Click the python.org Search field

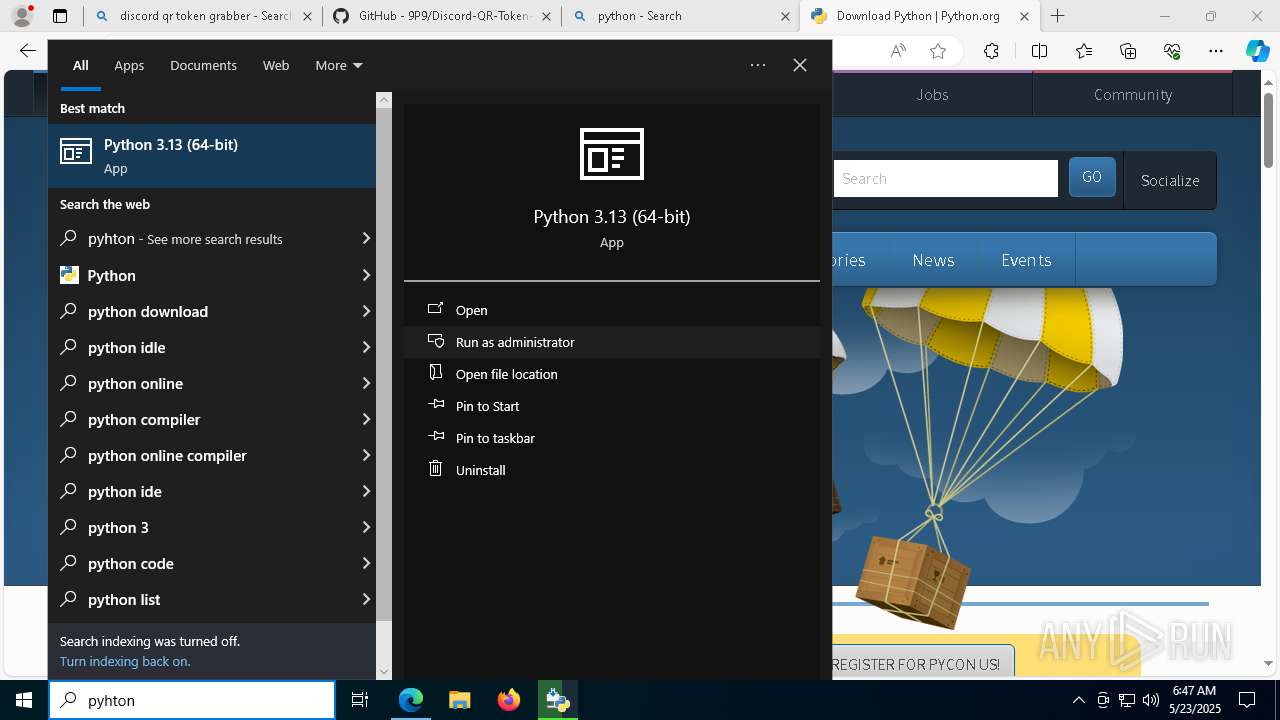(945, 178)
